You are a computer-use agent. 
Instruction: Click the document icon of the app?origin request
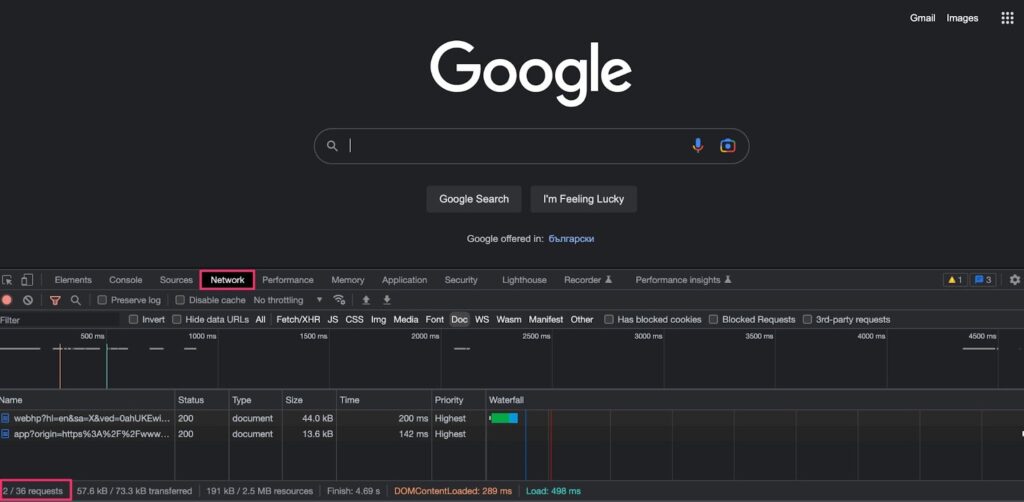[5, 434]
